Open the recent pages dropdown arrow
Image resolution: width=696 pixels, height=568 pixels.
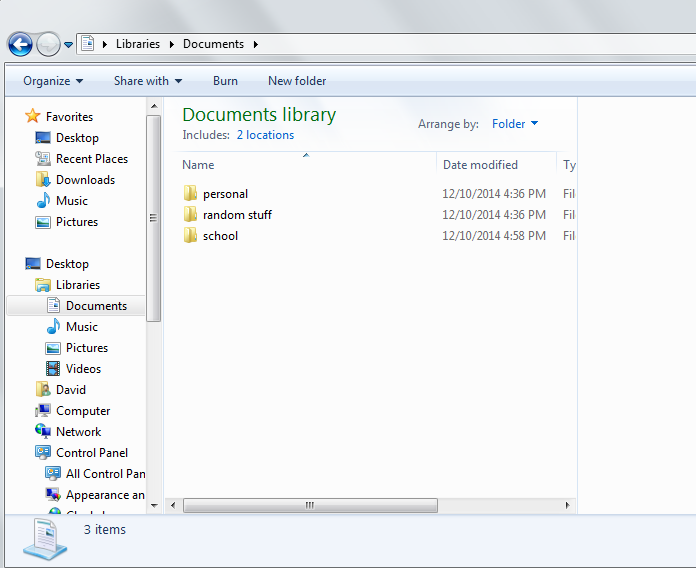68,44
